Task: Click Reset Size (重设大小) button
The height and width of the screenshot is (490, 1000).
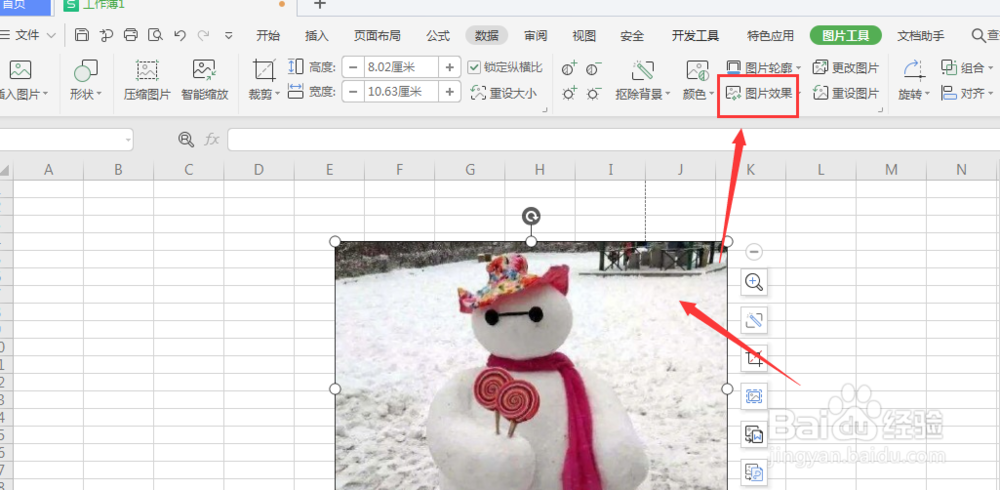Action: (503, 93)
